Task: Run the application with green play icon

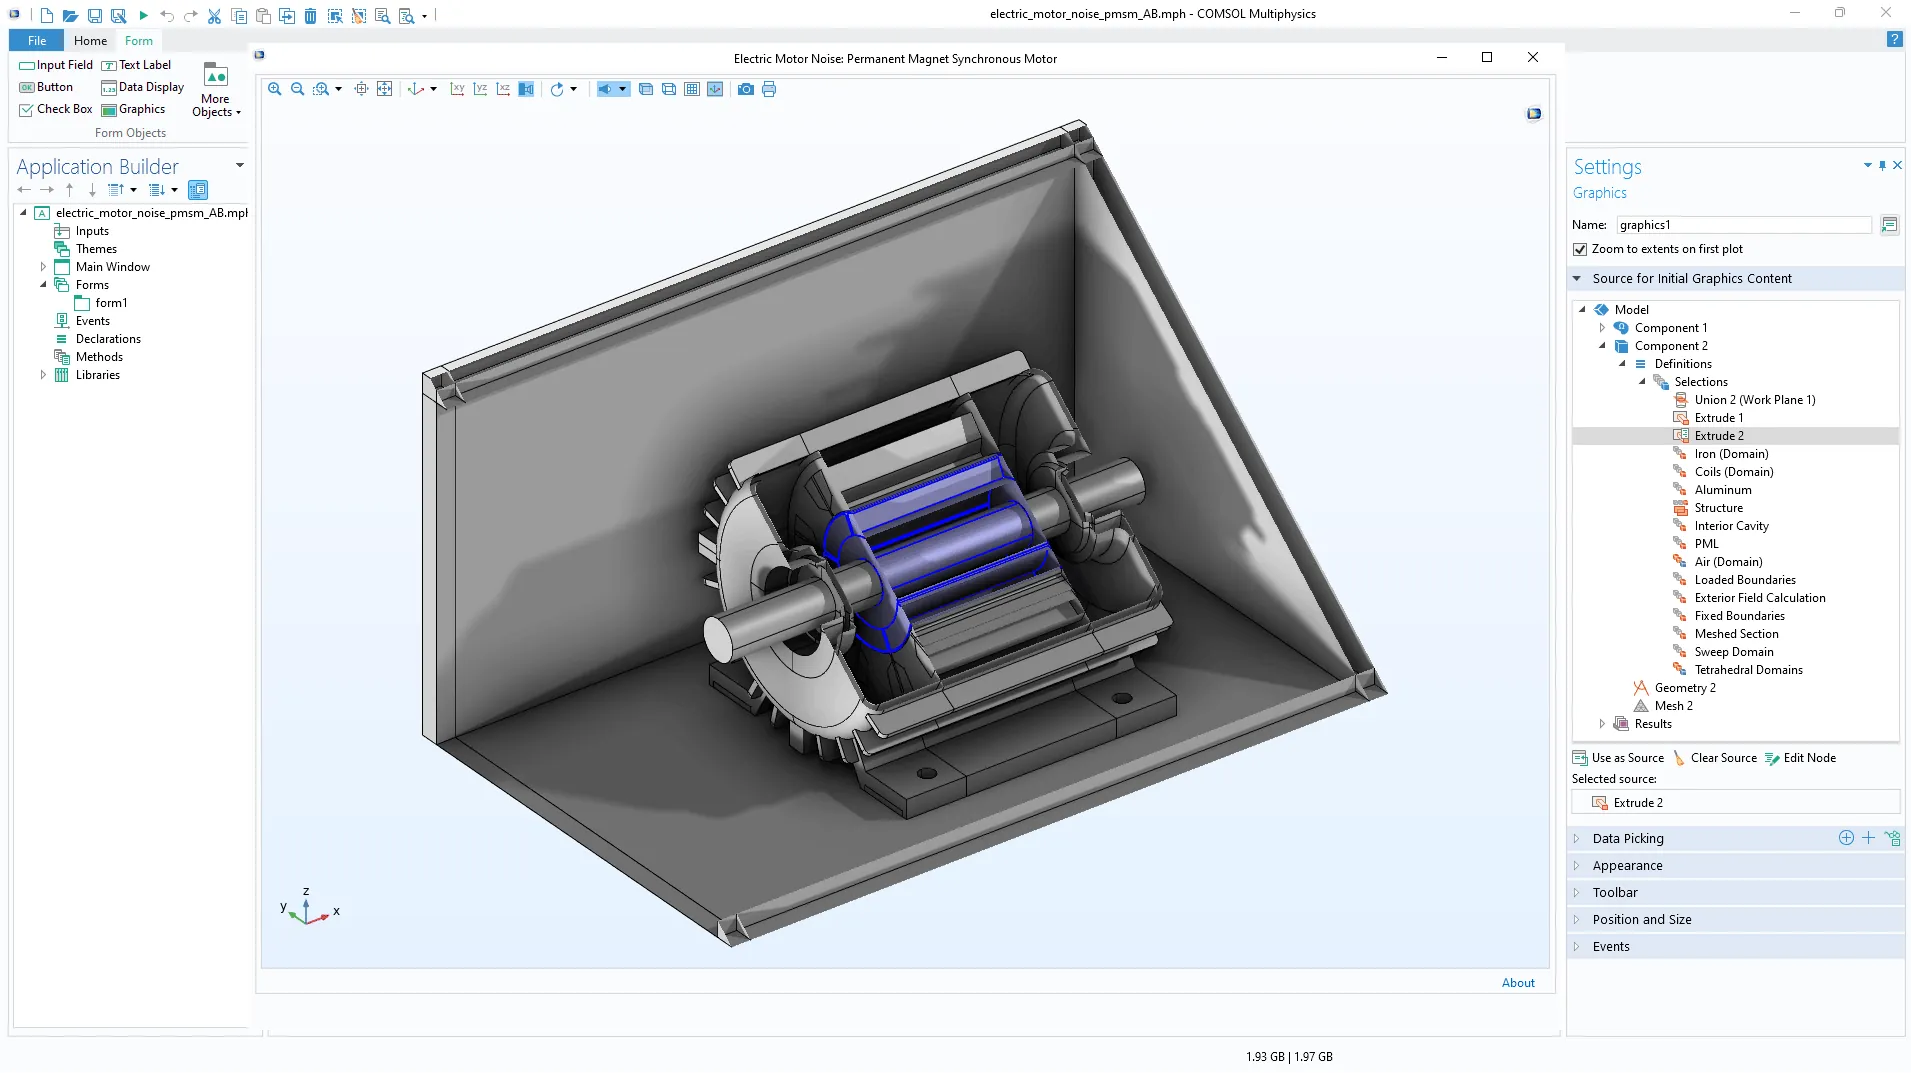Action: [x=143, y=15]
